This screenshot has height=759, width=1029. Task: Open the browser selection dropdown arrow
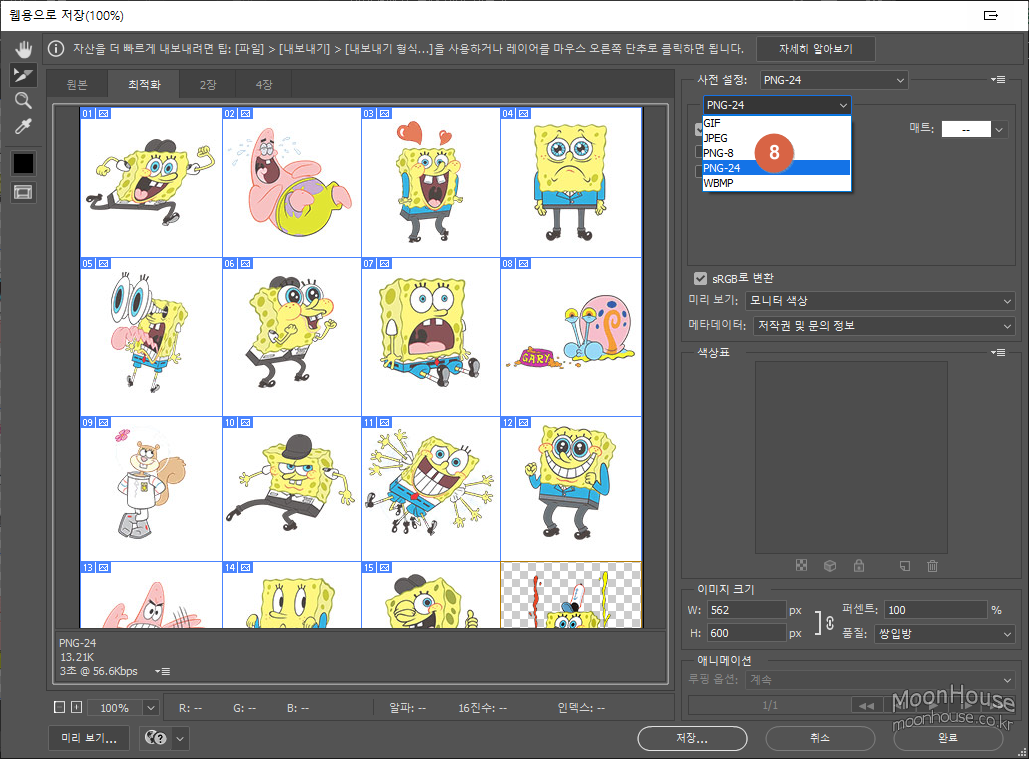pyautogui.click(x=180, y=738)
